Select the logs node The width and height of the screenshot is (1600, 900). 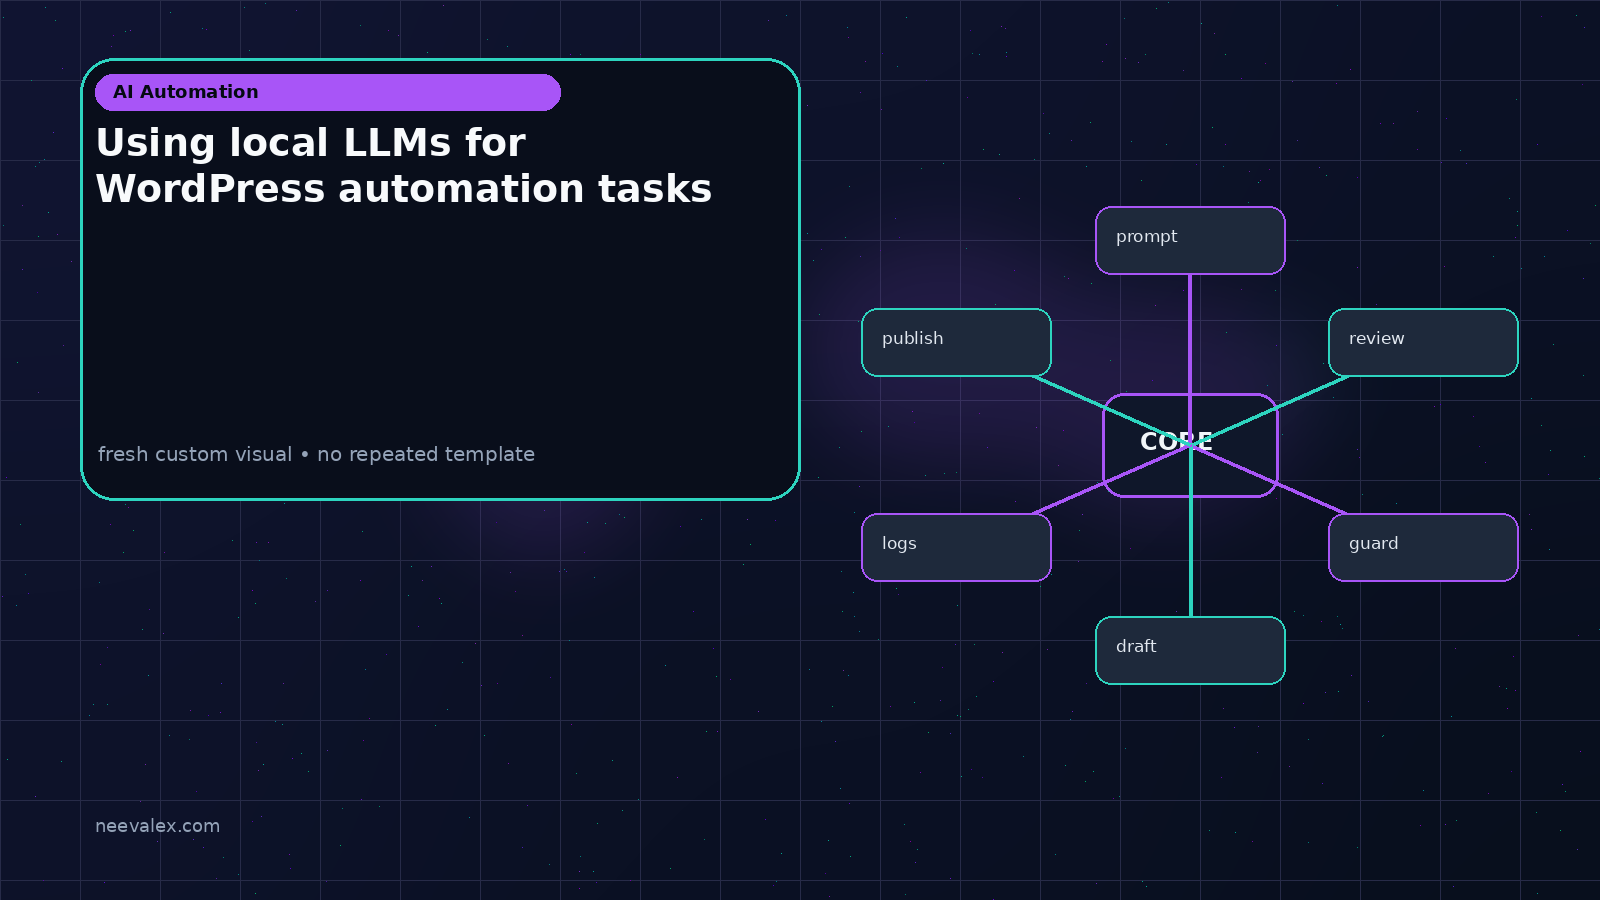pyautogui.click(x=956, y=547)
